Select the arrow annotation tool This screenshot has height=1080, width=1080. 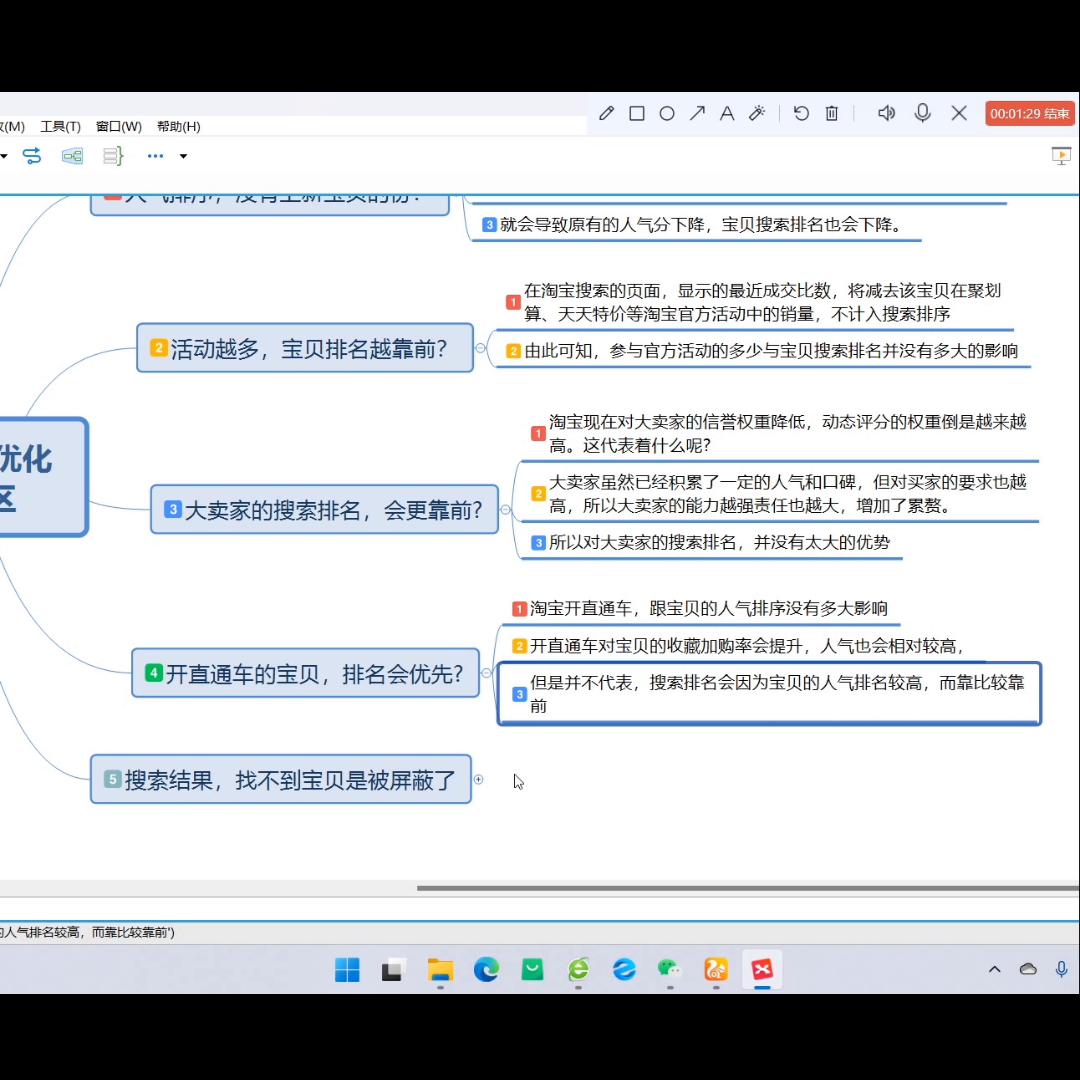pos(697,113)
